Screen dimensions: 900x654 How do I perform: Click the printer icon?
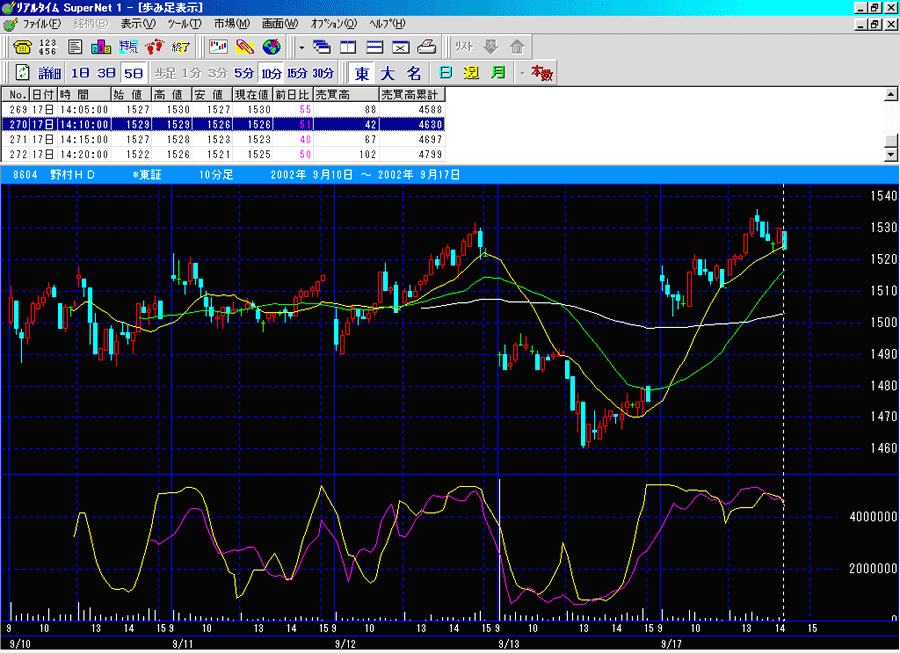tap(426, 47)
